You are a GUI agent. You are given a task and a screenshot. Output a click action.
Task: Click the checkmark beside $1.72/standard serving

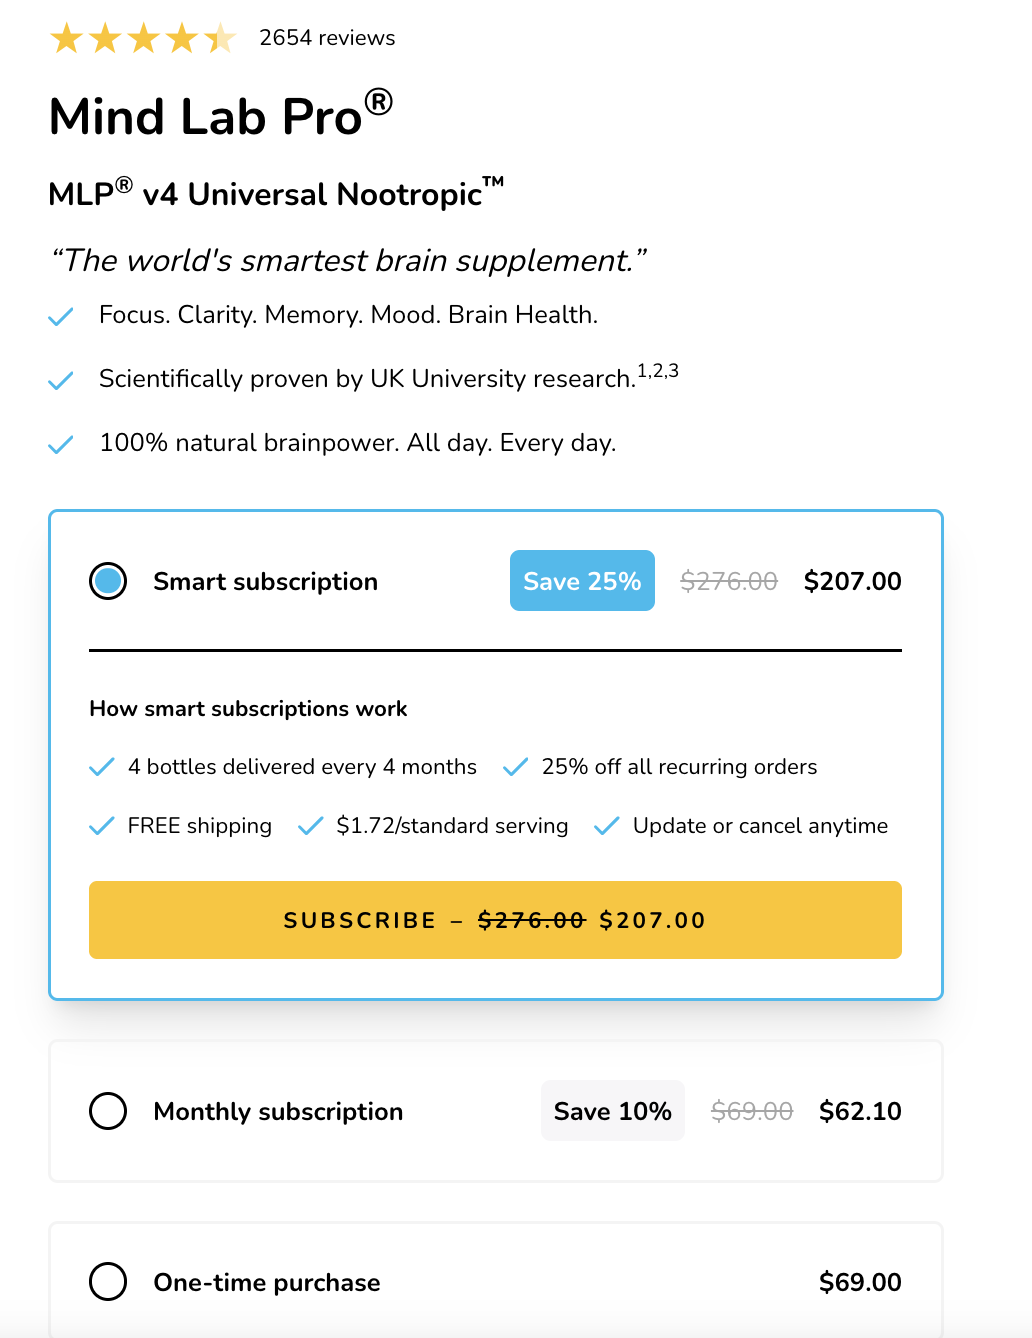click(x=310, y=826)
